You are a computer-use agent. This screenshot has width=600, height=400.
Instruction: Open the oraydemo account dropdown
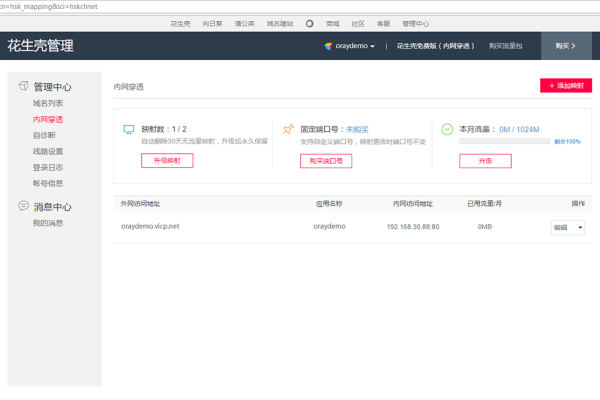(x=352, y=46)
